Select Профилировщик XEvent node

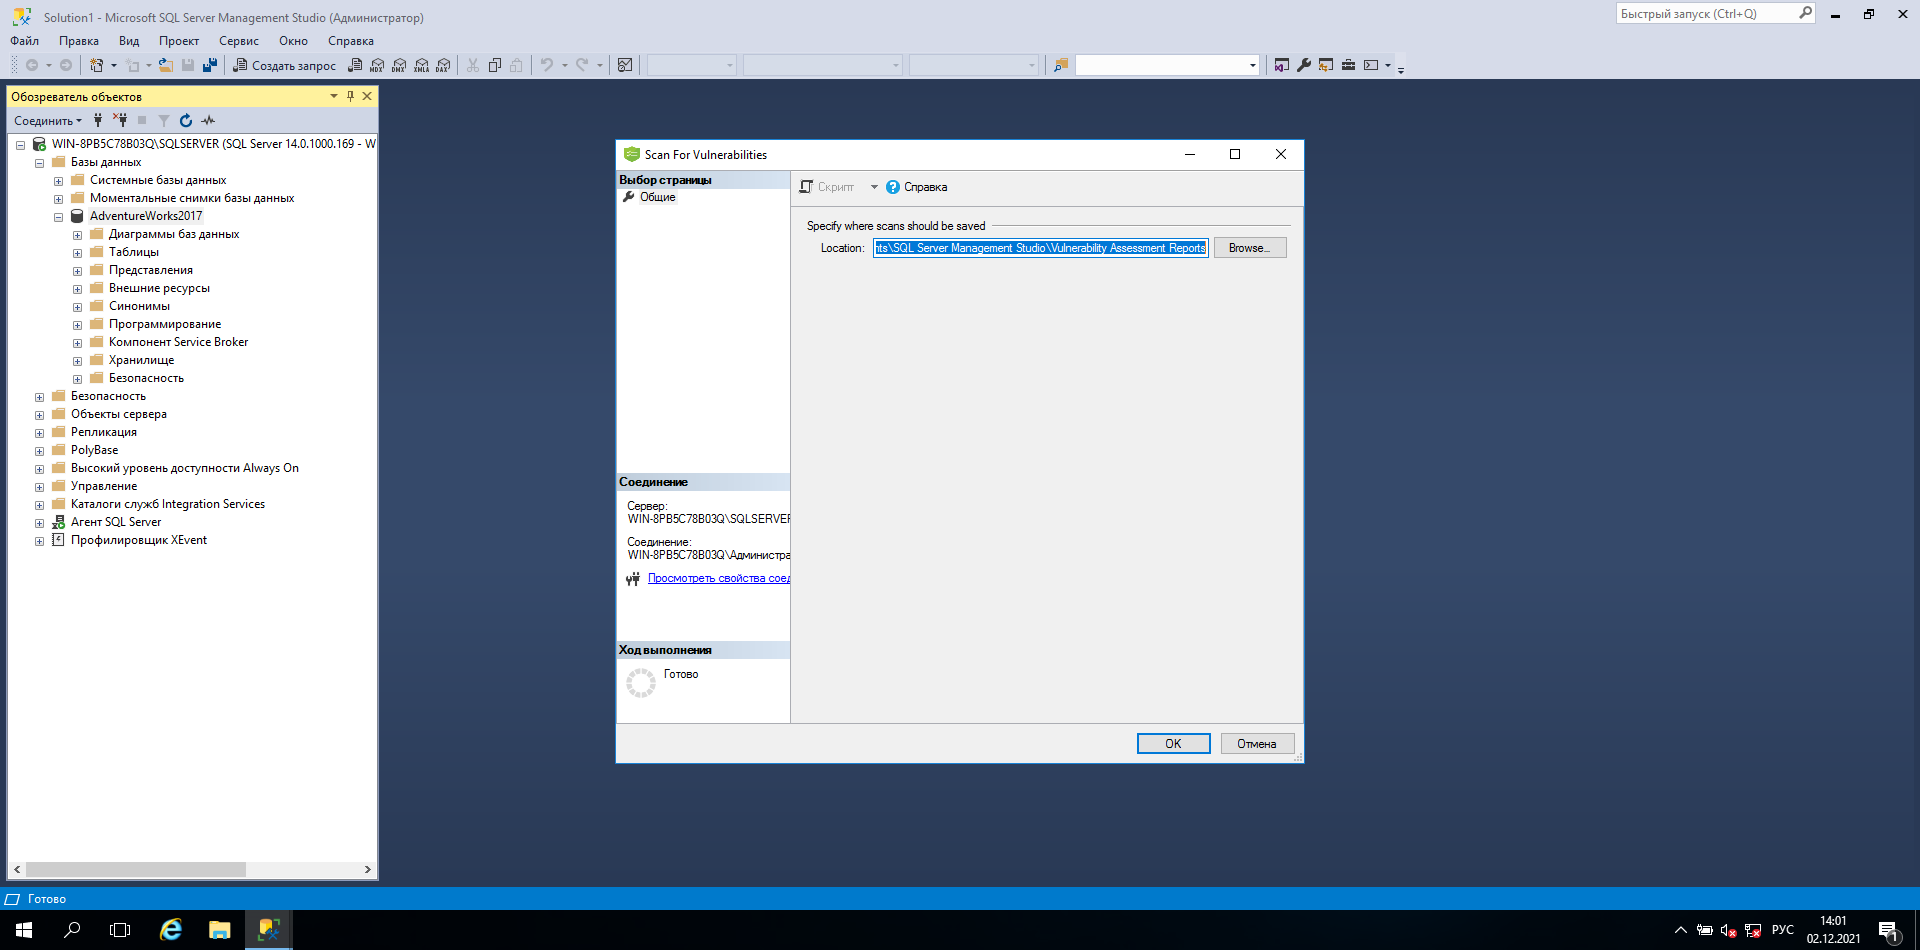click(x=139, y=540)
